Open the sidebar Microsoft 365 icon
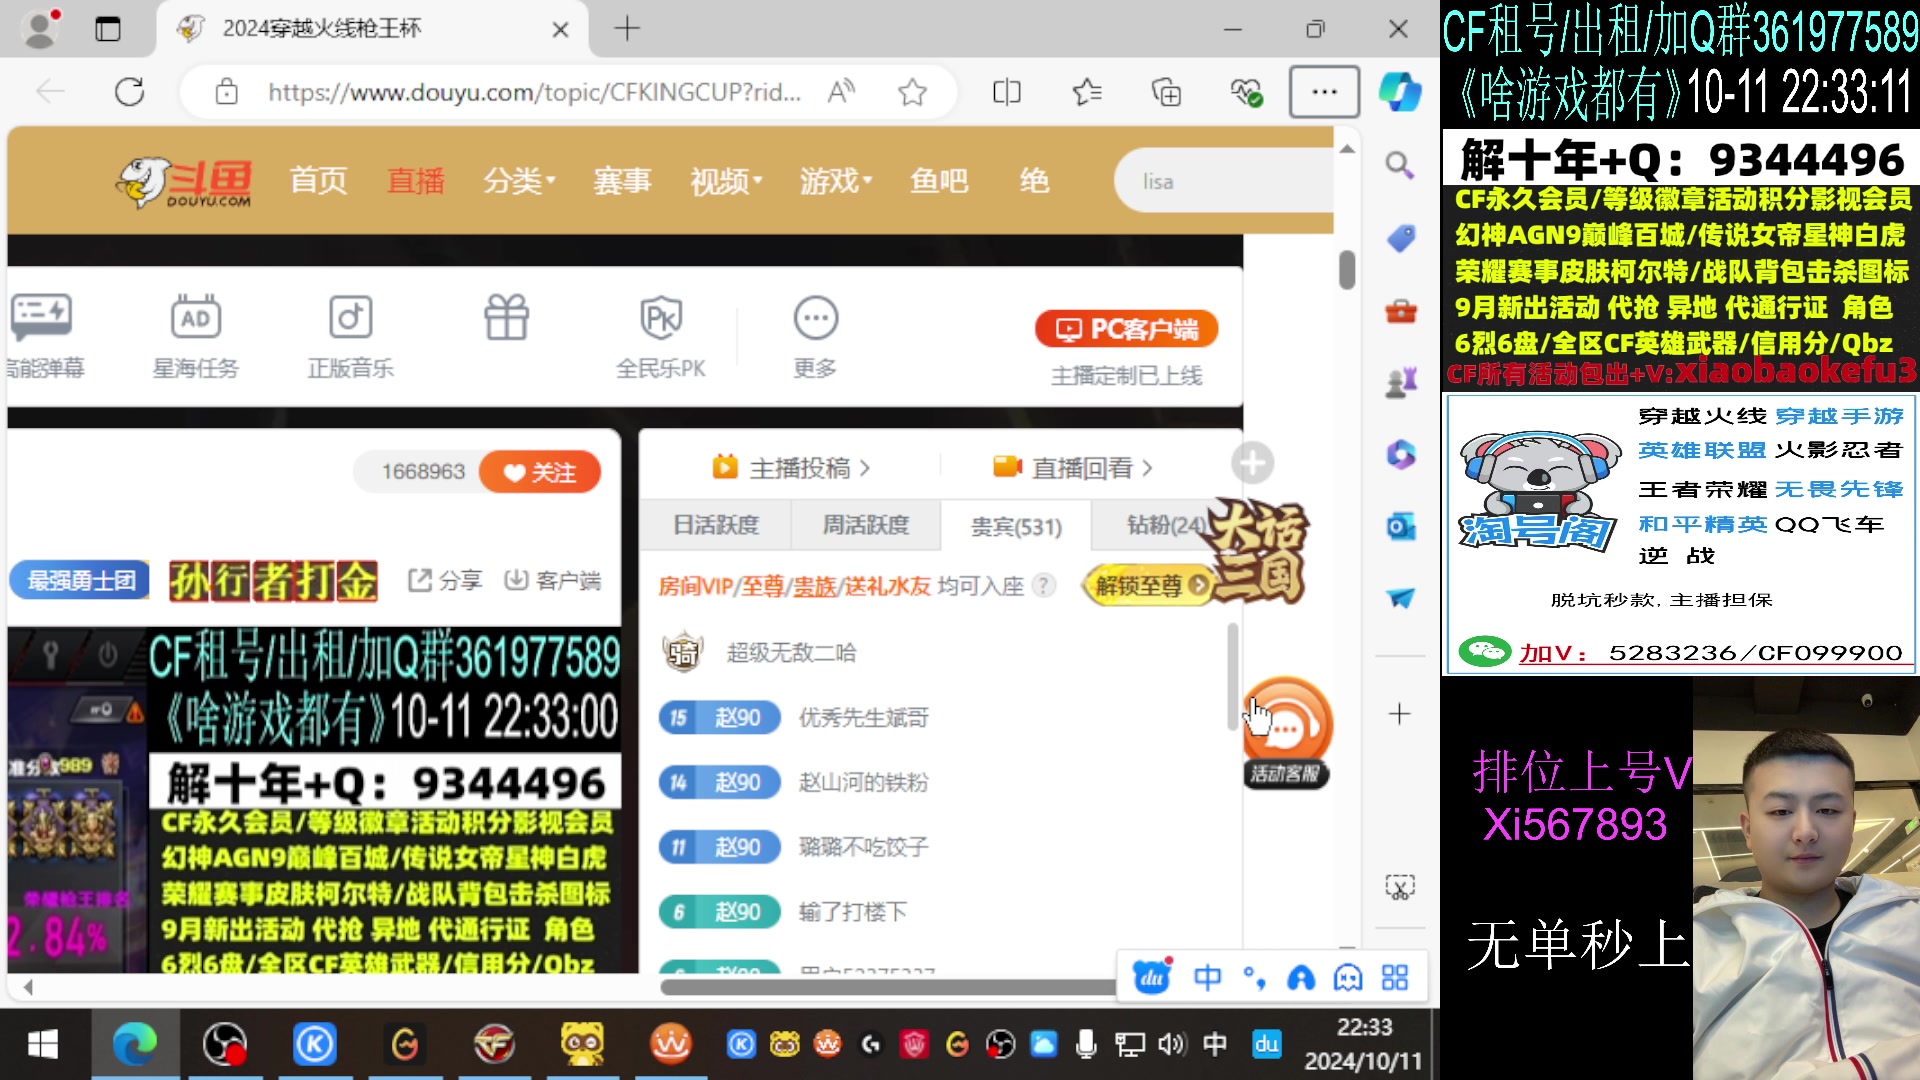 coord(1400,455)
